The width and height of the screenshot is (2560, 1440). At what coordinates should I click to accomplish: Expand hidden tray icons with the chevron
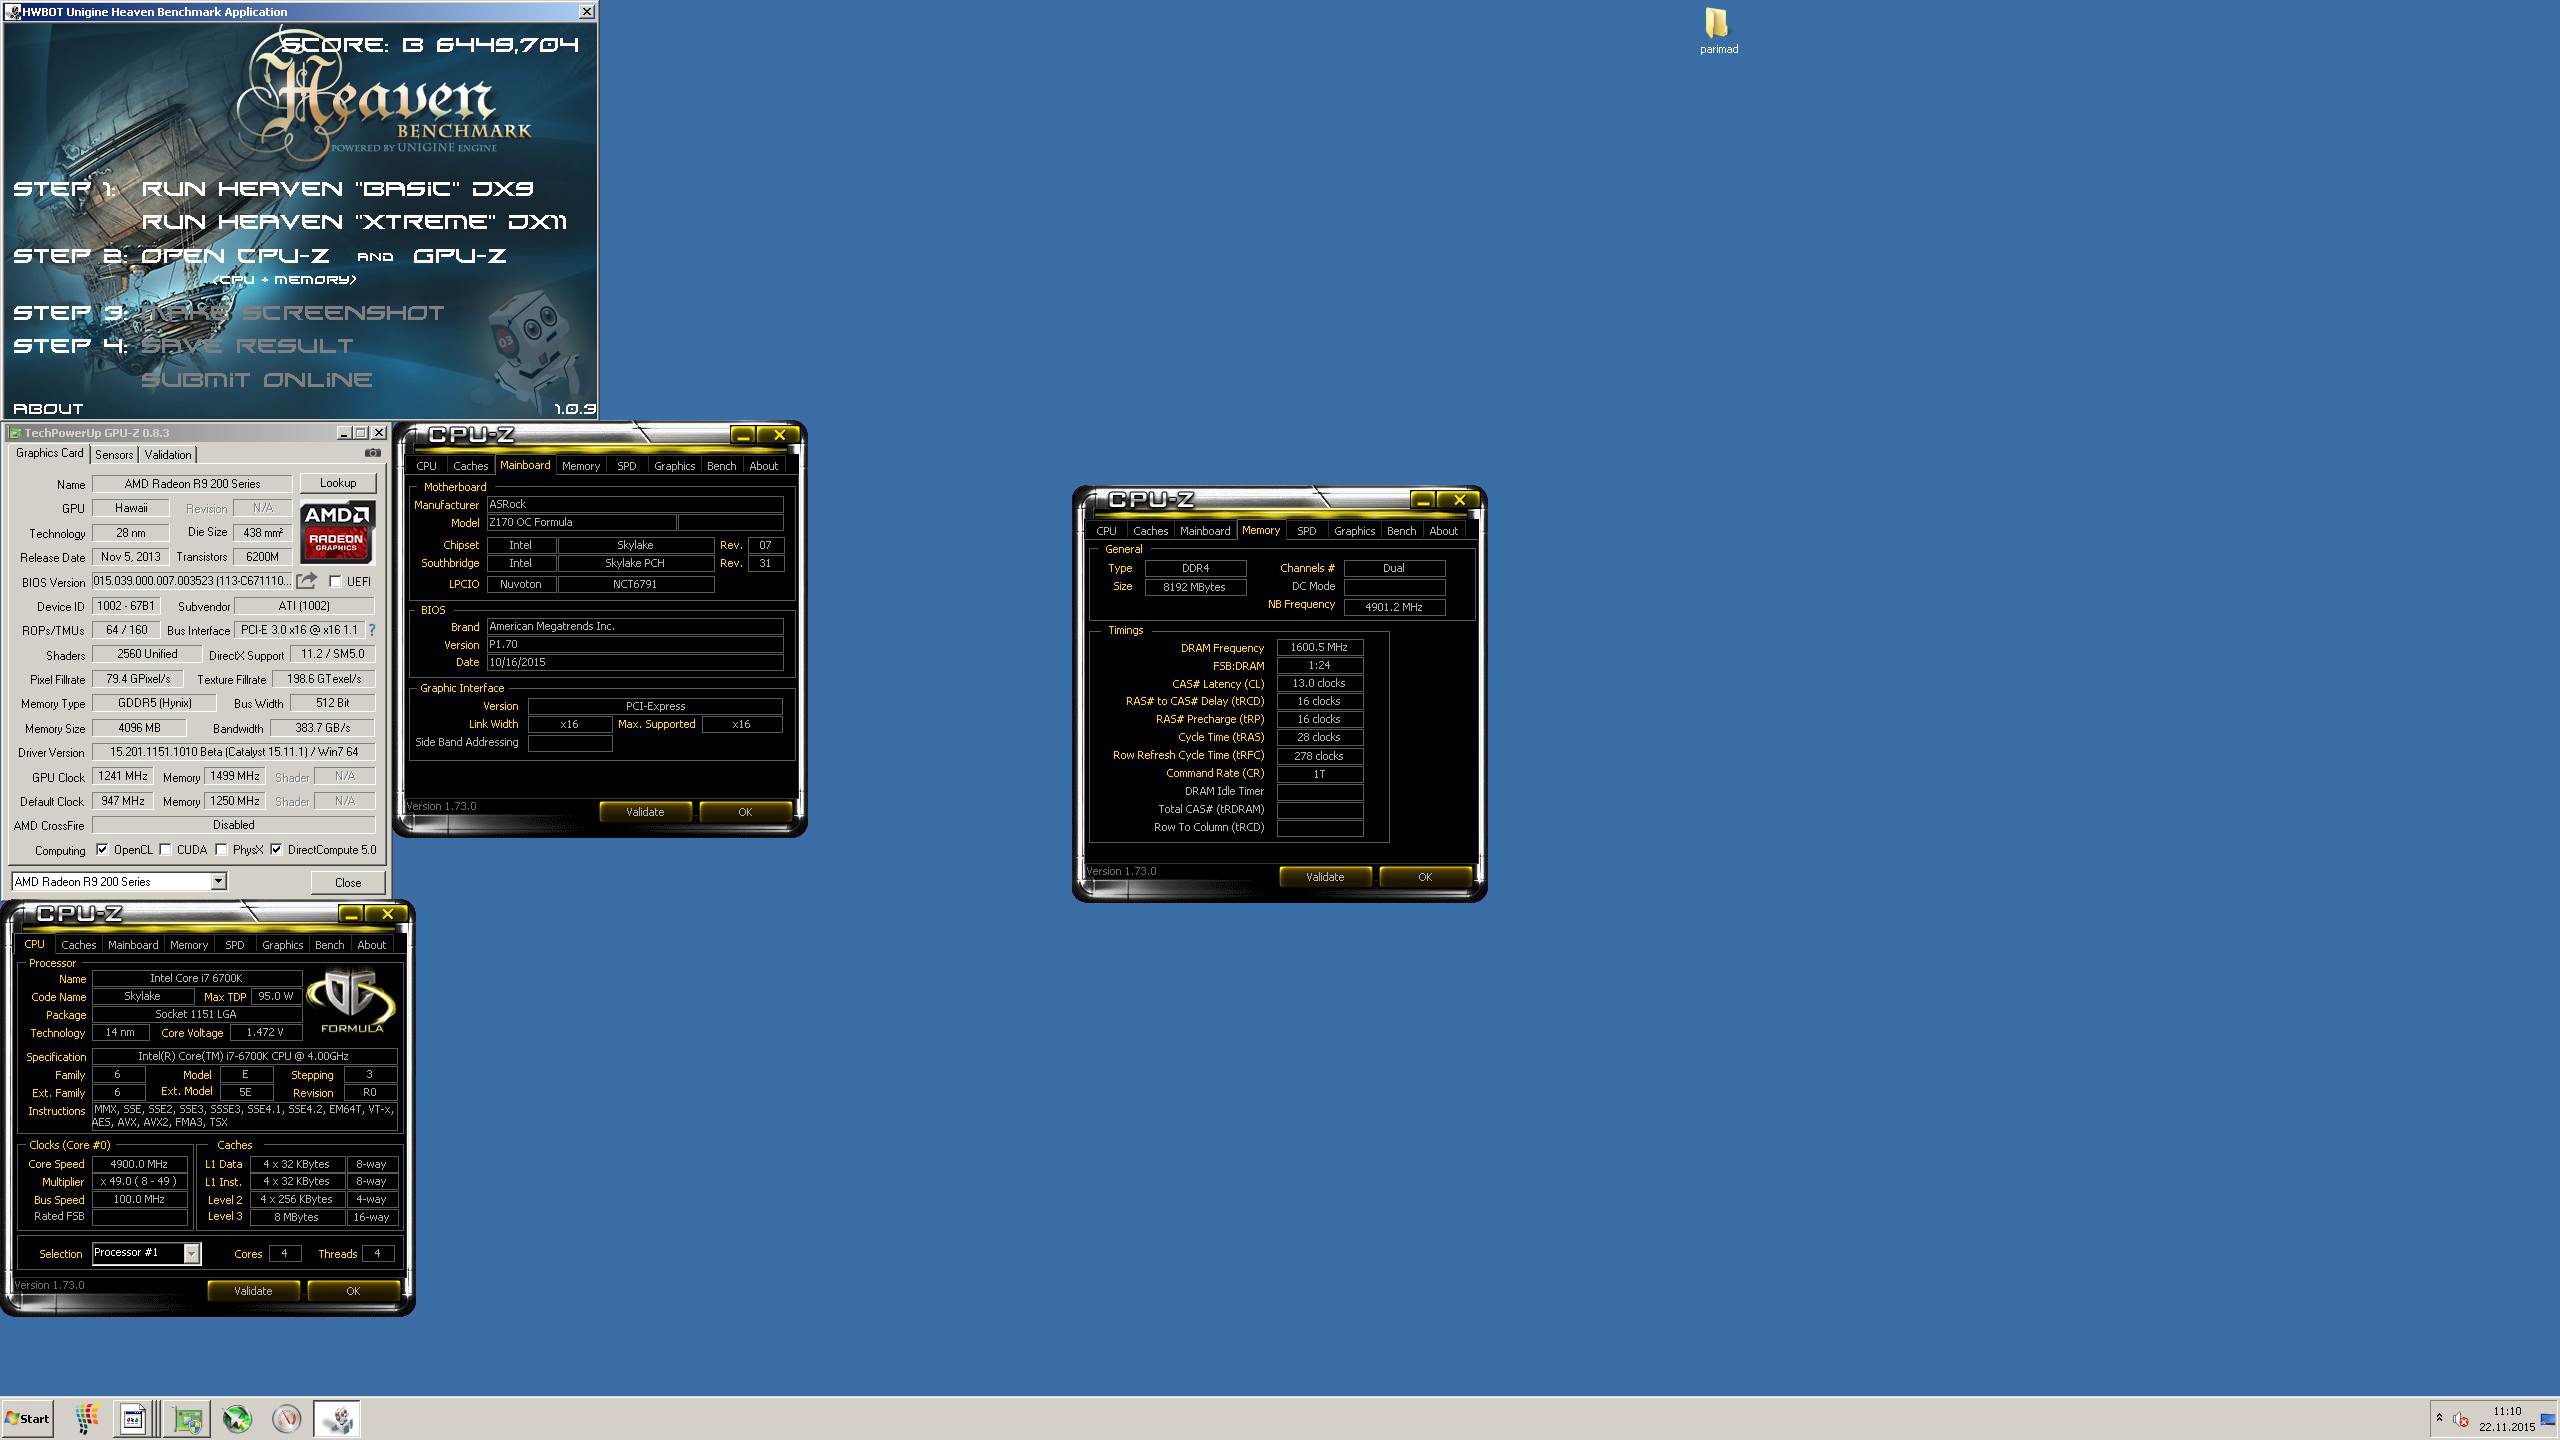coord(2439,1418)
